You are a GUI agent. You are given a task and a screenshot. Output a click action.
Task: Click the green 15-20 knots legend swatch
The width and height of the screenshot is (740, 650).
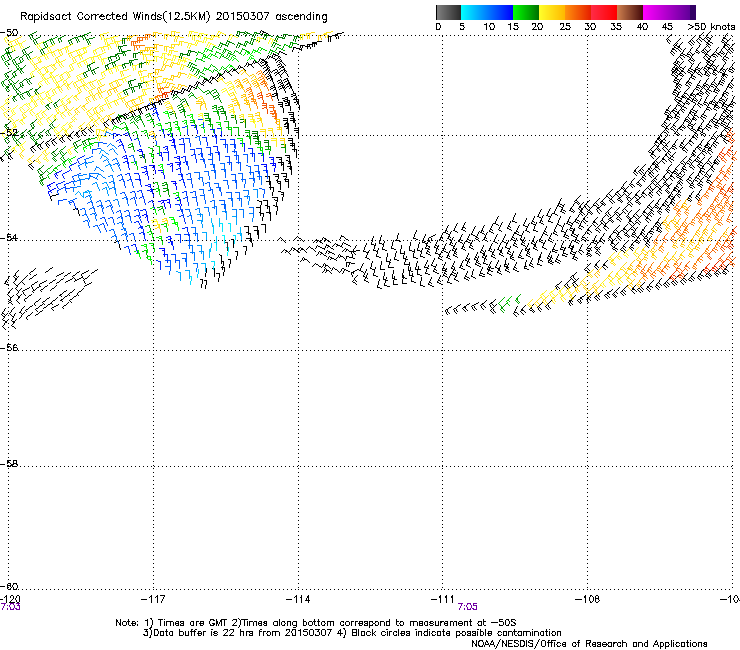click(526, 12)
